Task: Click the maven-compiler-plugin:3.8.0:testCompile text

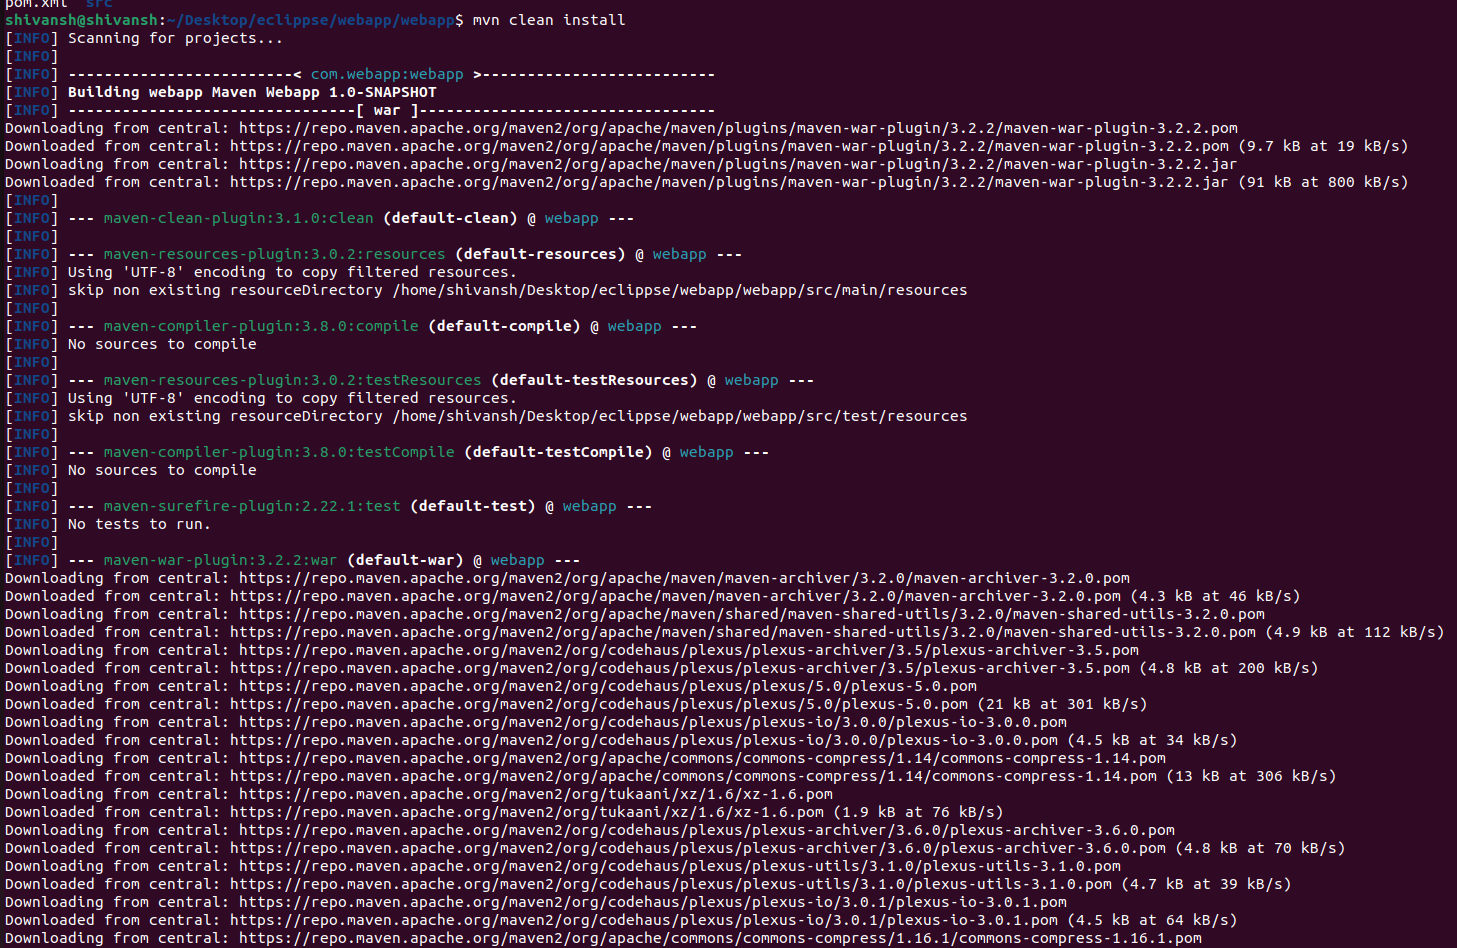Action: tap(279, 452)
